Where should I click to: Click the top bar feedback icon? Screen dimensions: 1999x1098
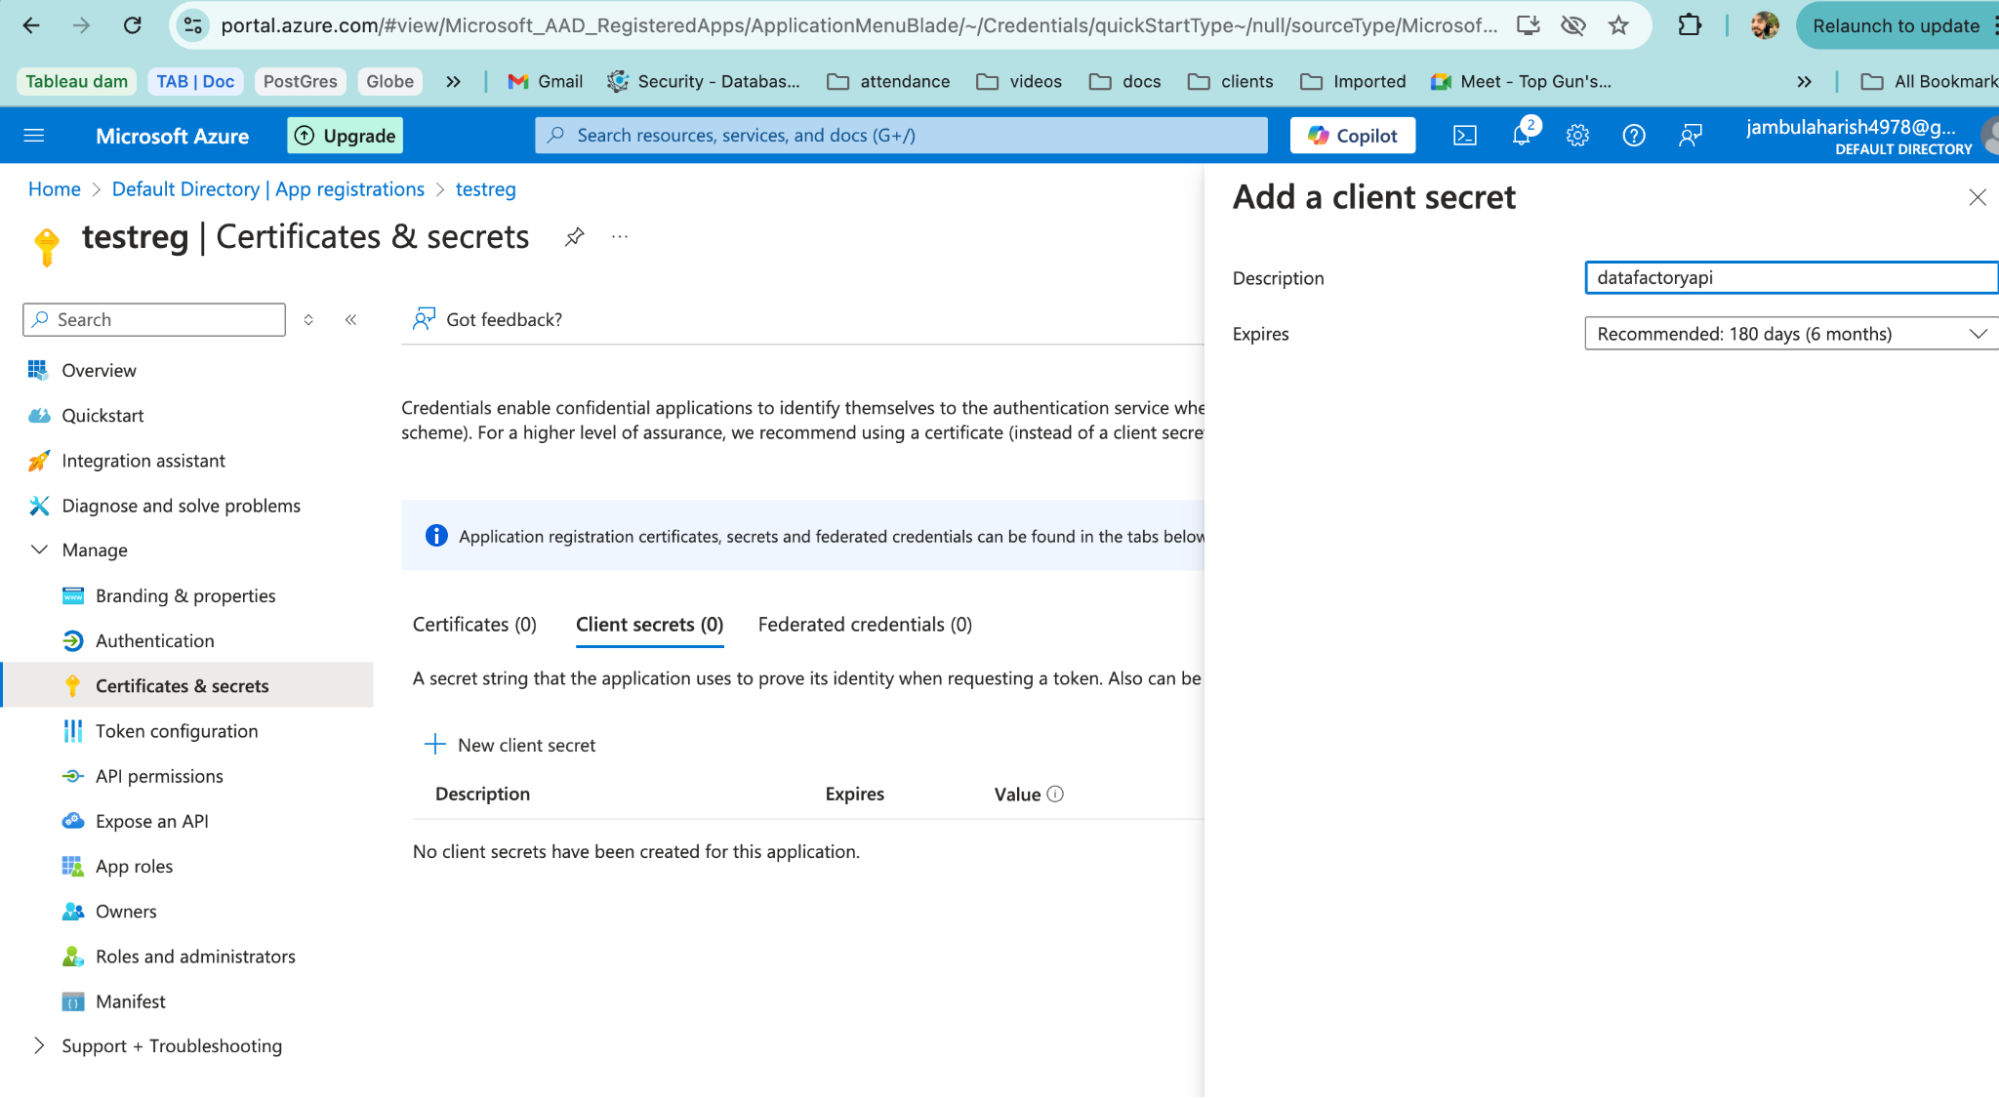(x=1690, y=135)
